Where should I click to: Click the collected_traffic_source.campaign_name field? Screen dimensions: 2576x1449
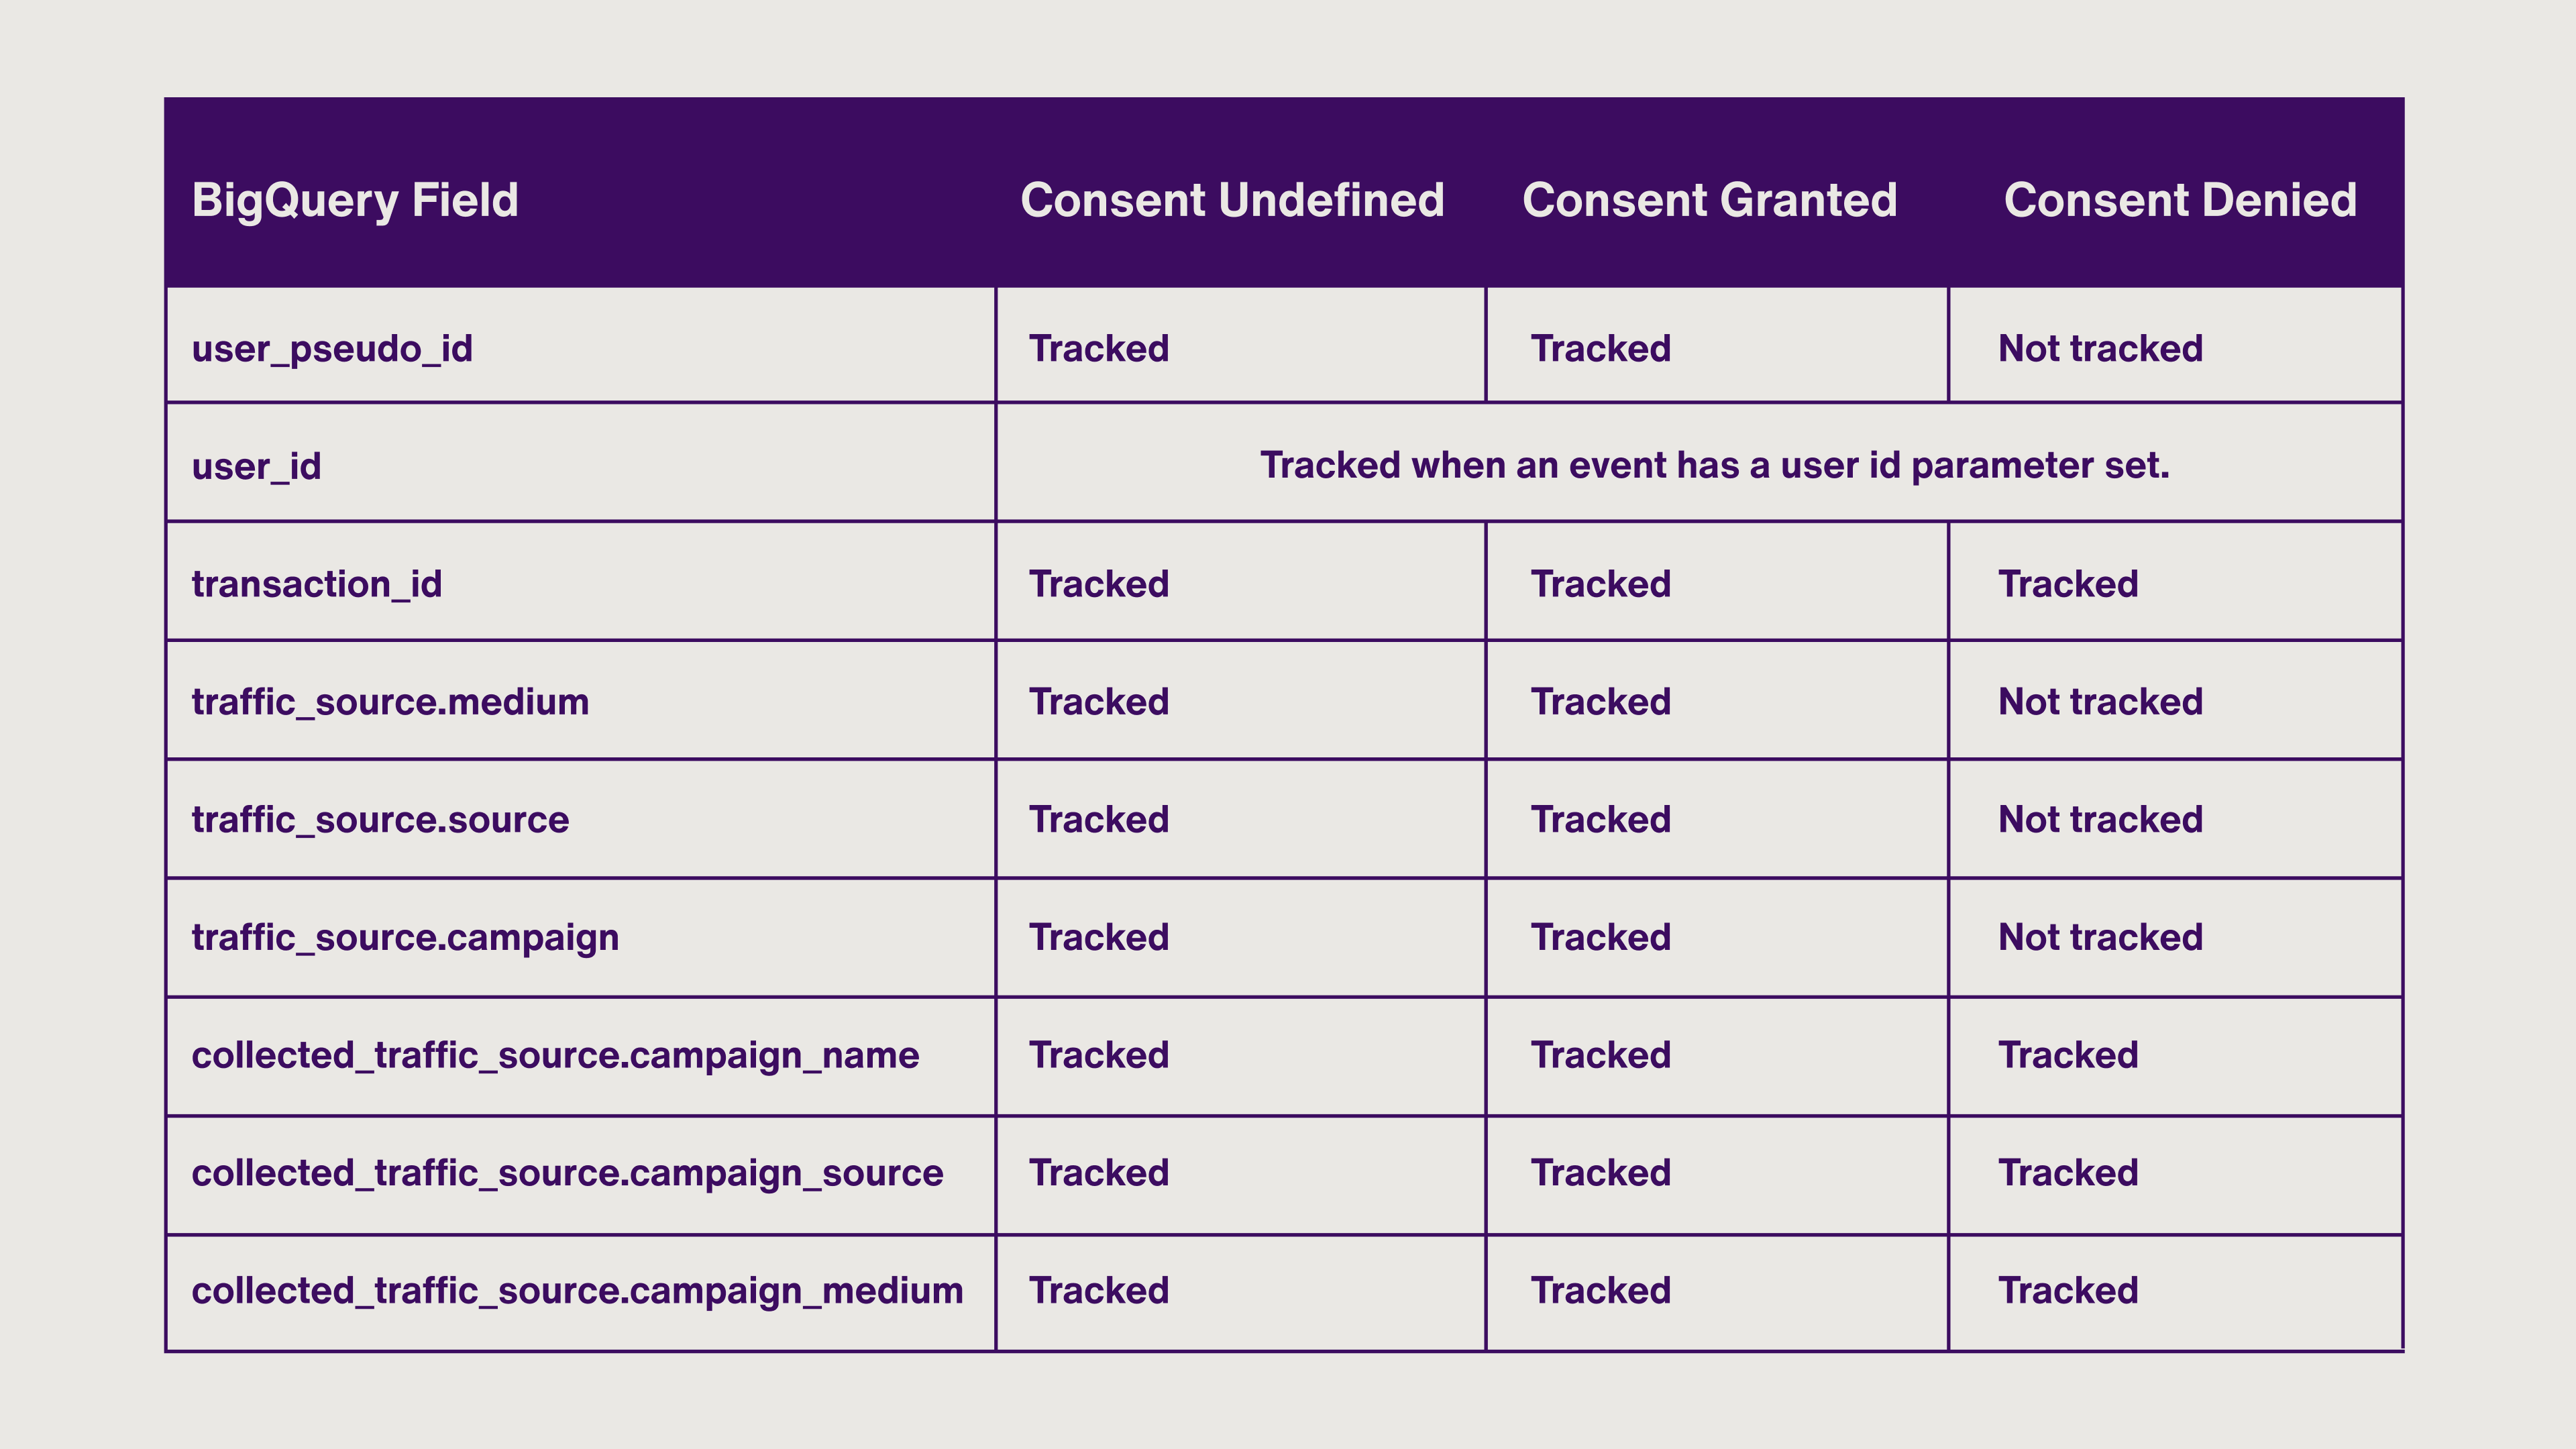tap(555, 1056)
